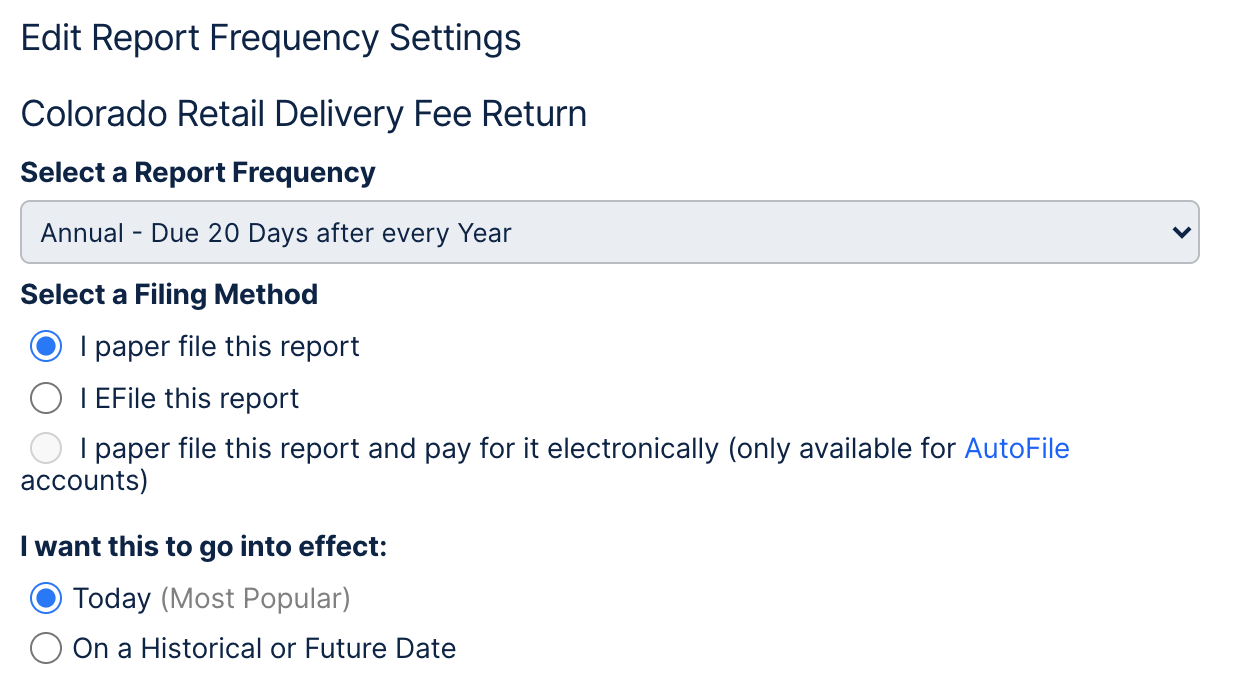Enable the Today radio button
The height and width of the screenshot is (692, 1244).
point(46,599)
